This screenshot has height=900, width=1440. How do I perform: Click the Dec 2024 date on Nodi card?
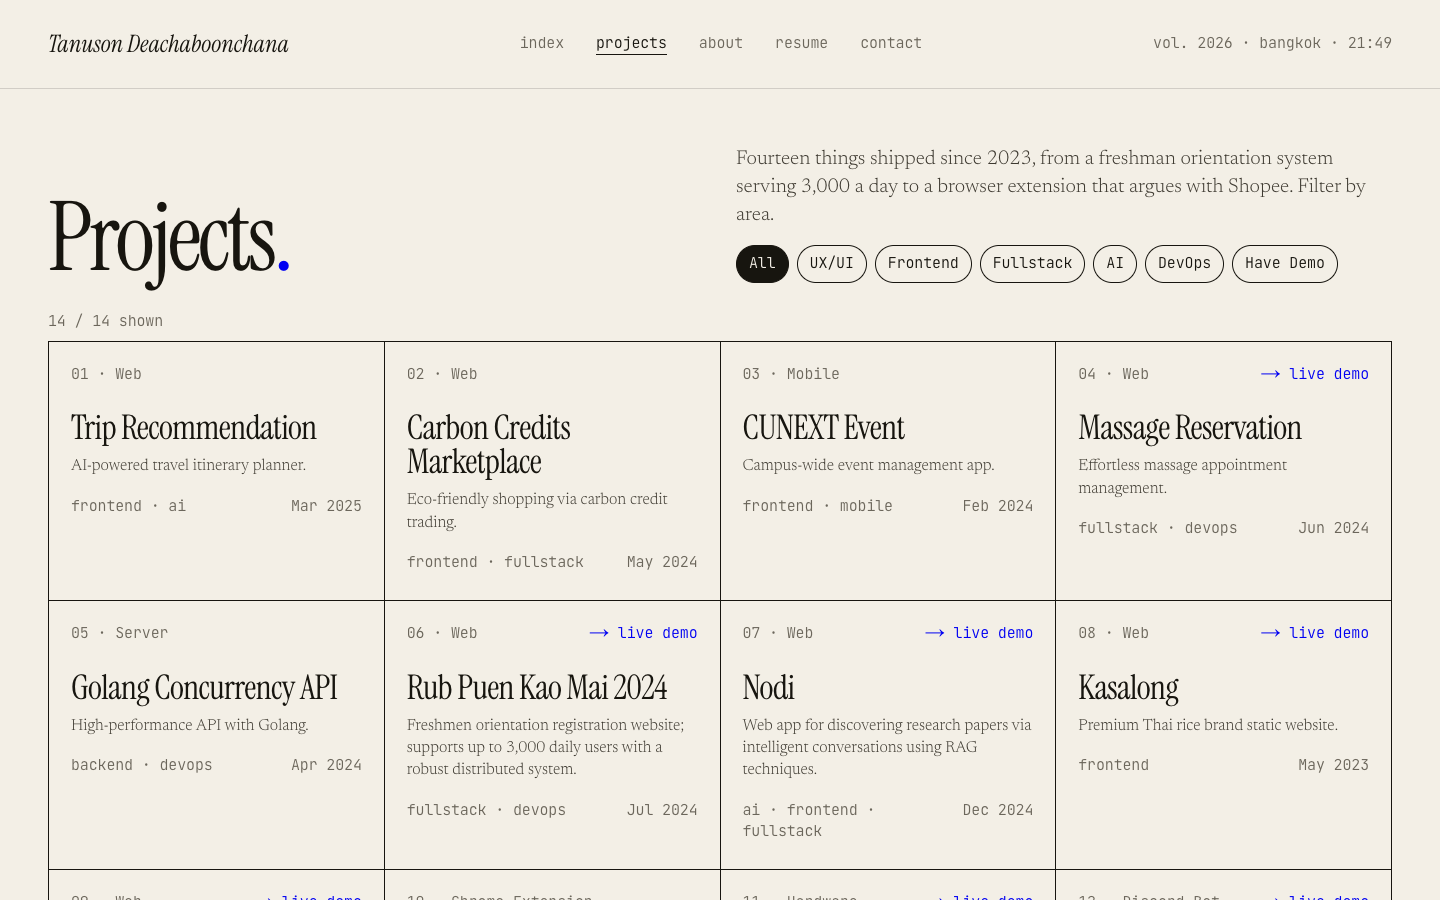pyautogui.click(x=997, y=810)
